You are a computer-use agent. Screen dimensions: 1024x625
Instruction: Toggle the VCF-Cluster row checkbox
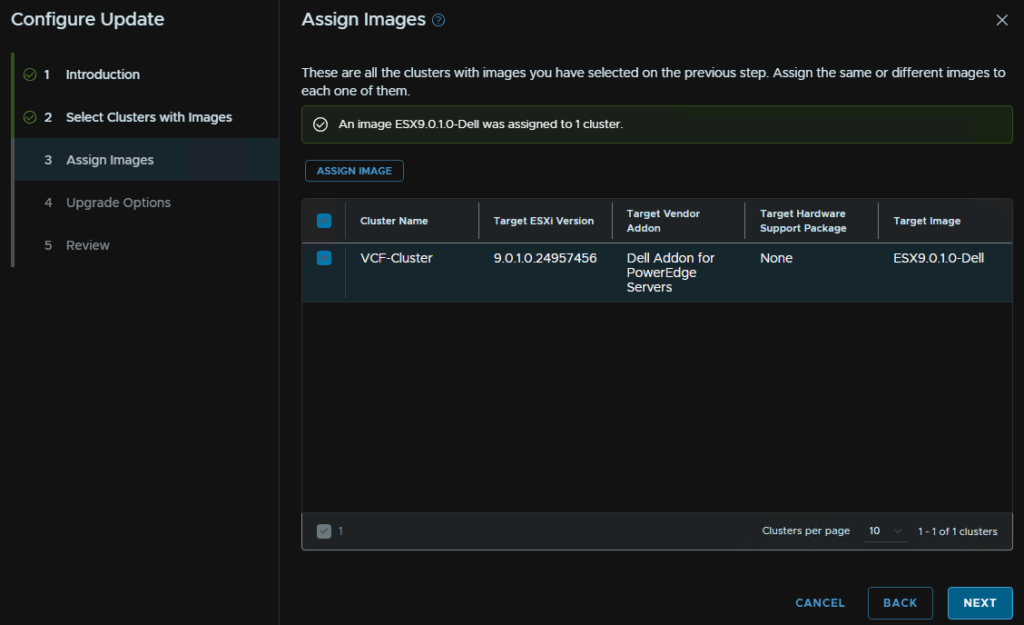(324, 258)
